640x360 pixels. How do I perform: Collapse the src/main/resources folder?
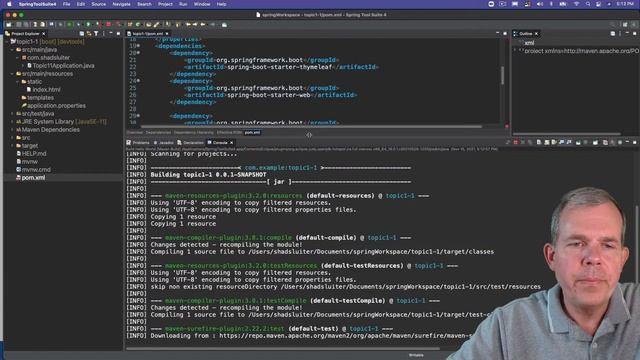pyautogui.click(x=12, y=74)
